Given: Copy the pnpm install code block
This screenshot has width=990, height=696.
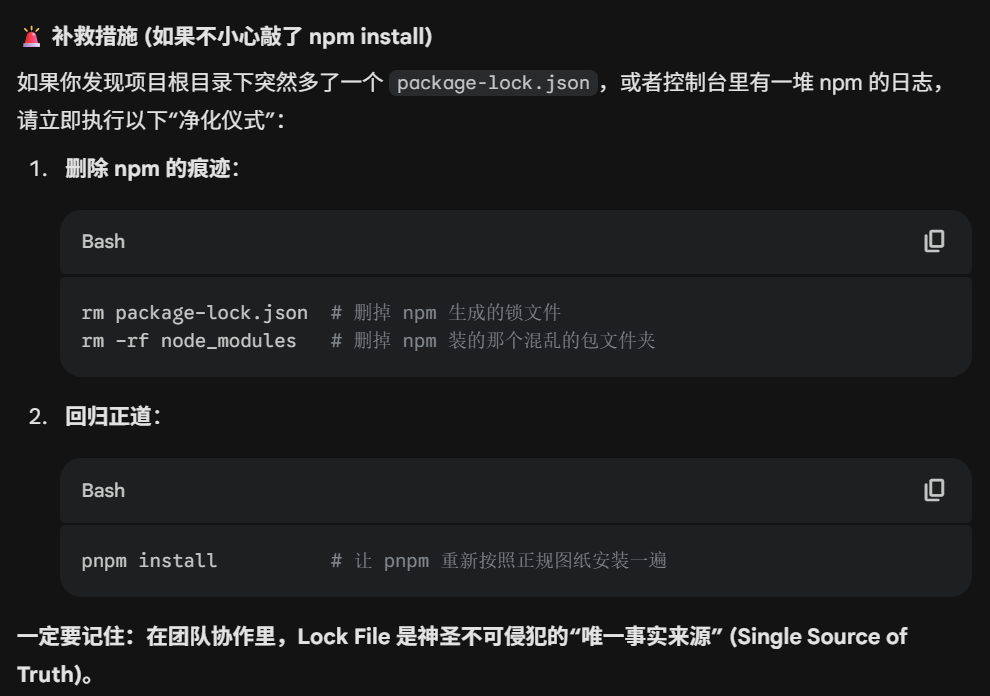Looking at the screenshot, I should click(934, 490).
